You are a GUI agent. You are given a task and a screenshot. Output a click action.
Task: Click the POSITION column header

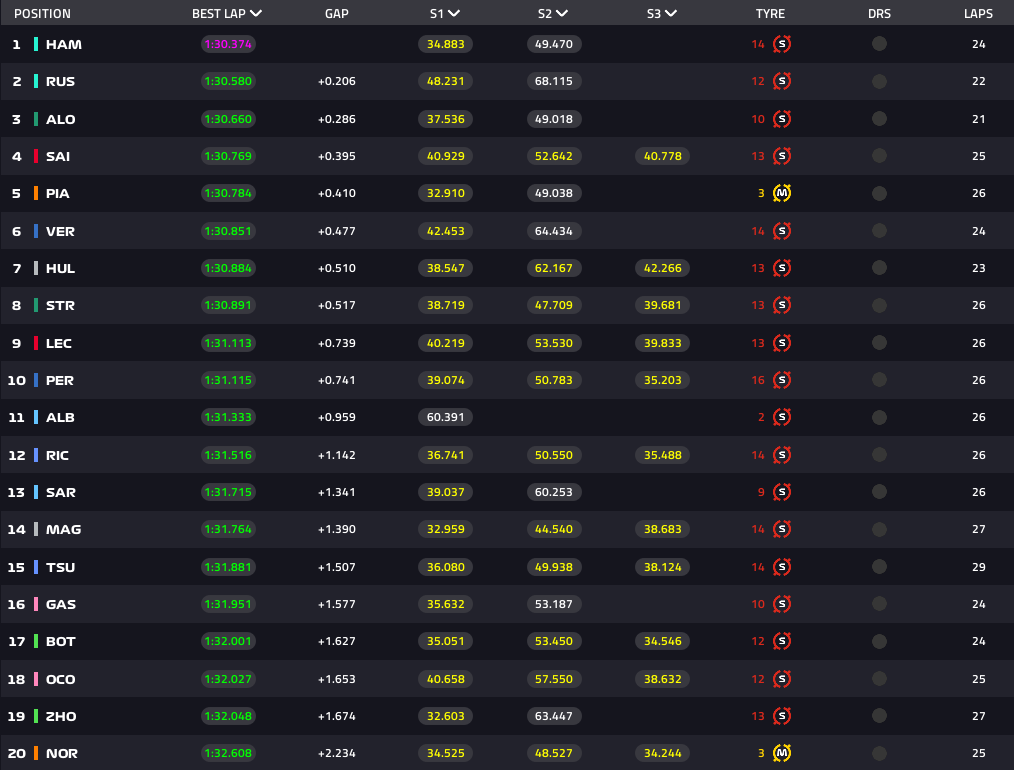click(41, 14)
